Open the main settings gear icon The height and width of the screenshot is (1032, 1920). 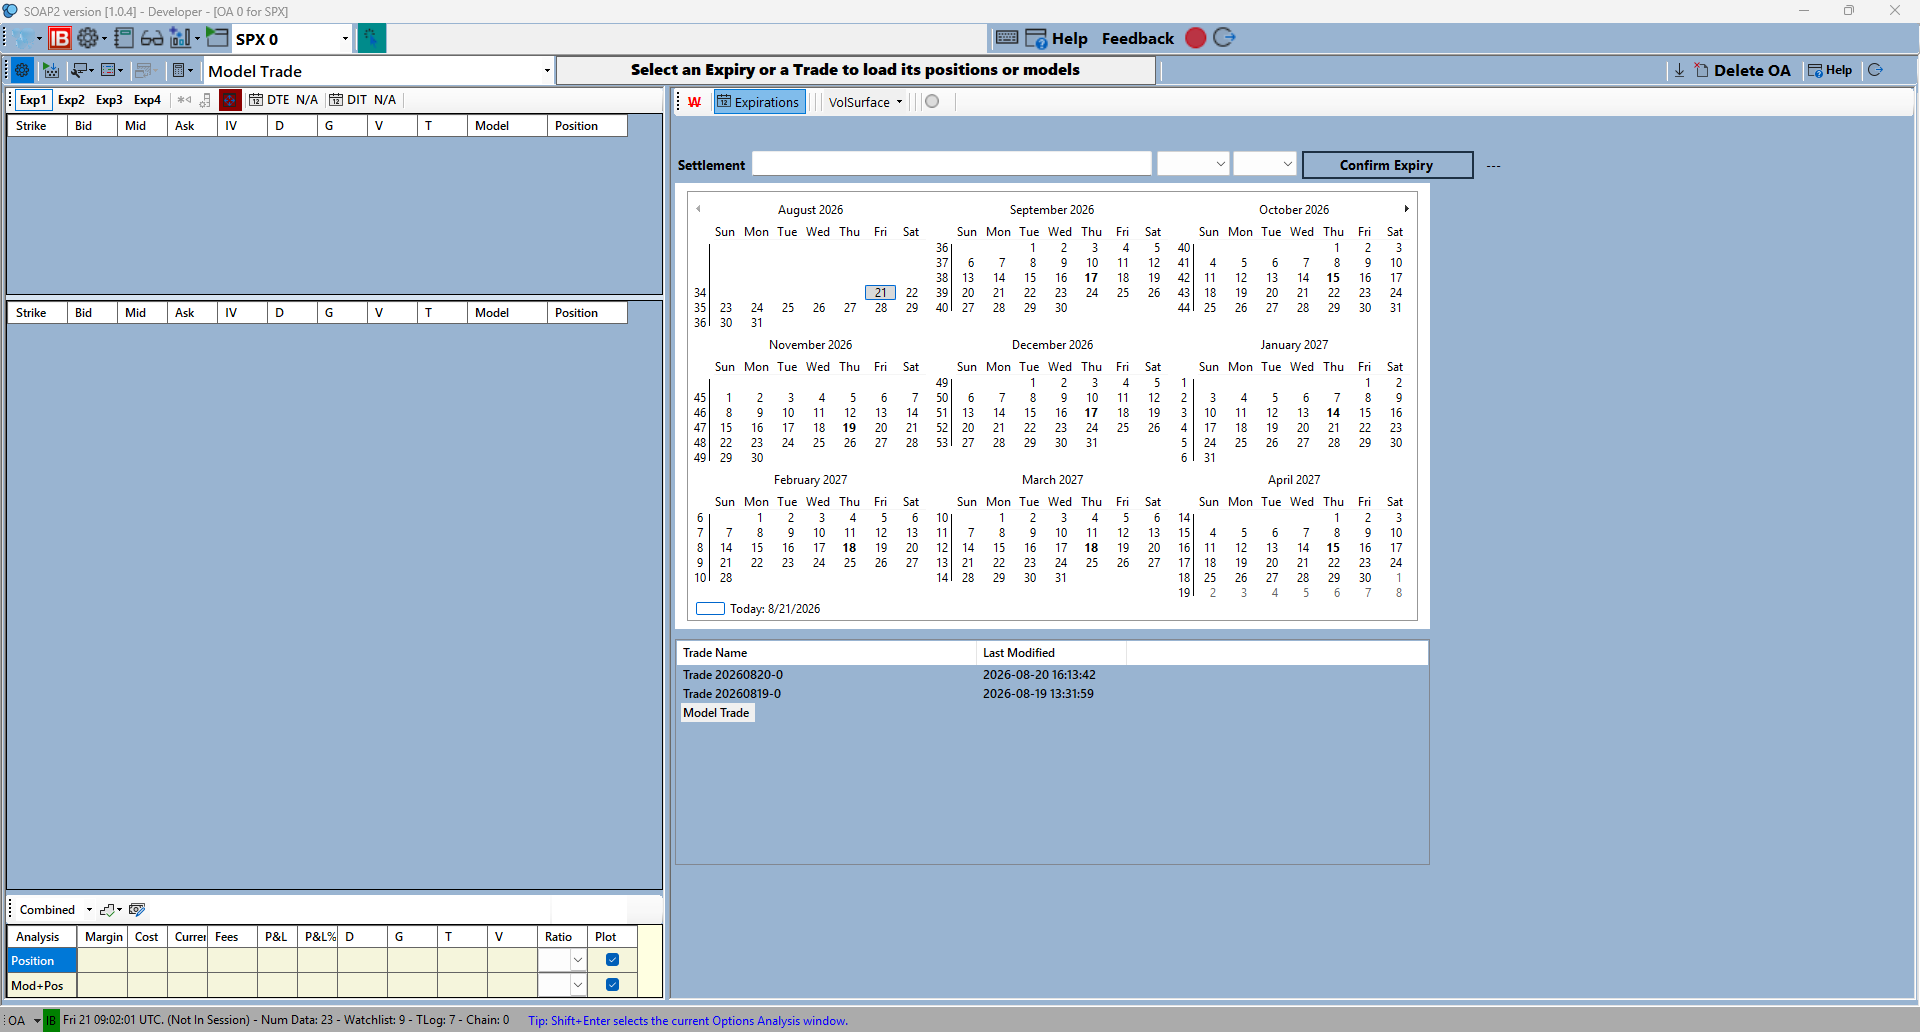(x=88, y=38)
